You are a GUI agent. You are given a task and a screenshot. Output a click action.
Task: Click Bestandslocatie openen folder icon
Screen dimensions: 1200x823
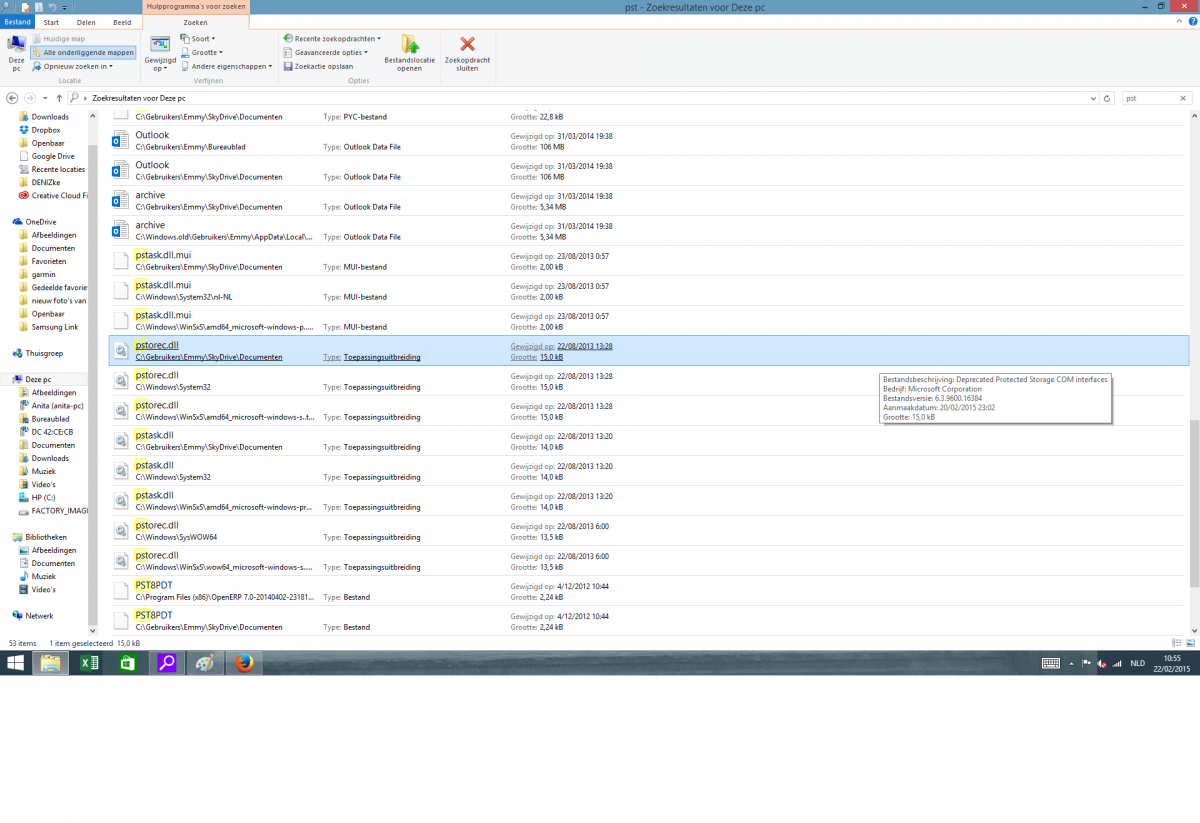click(410, 52)
